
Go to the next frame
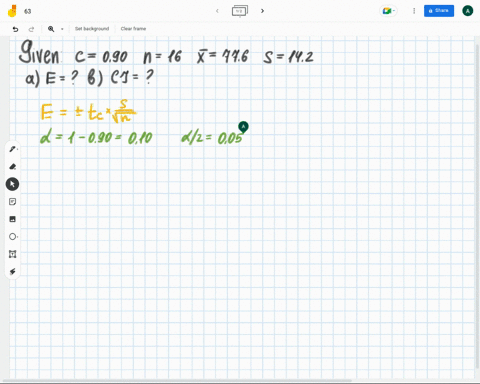tap(262, 11)
